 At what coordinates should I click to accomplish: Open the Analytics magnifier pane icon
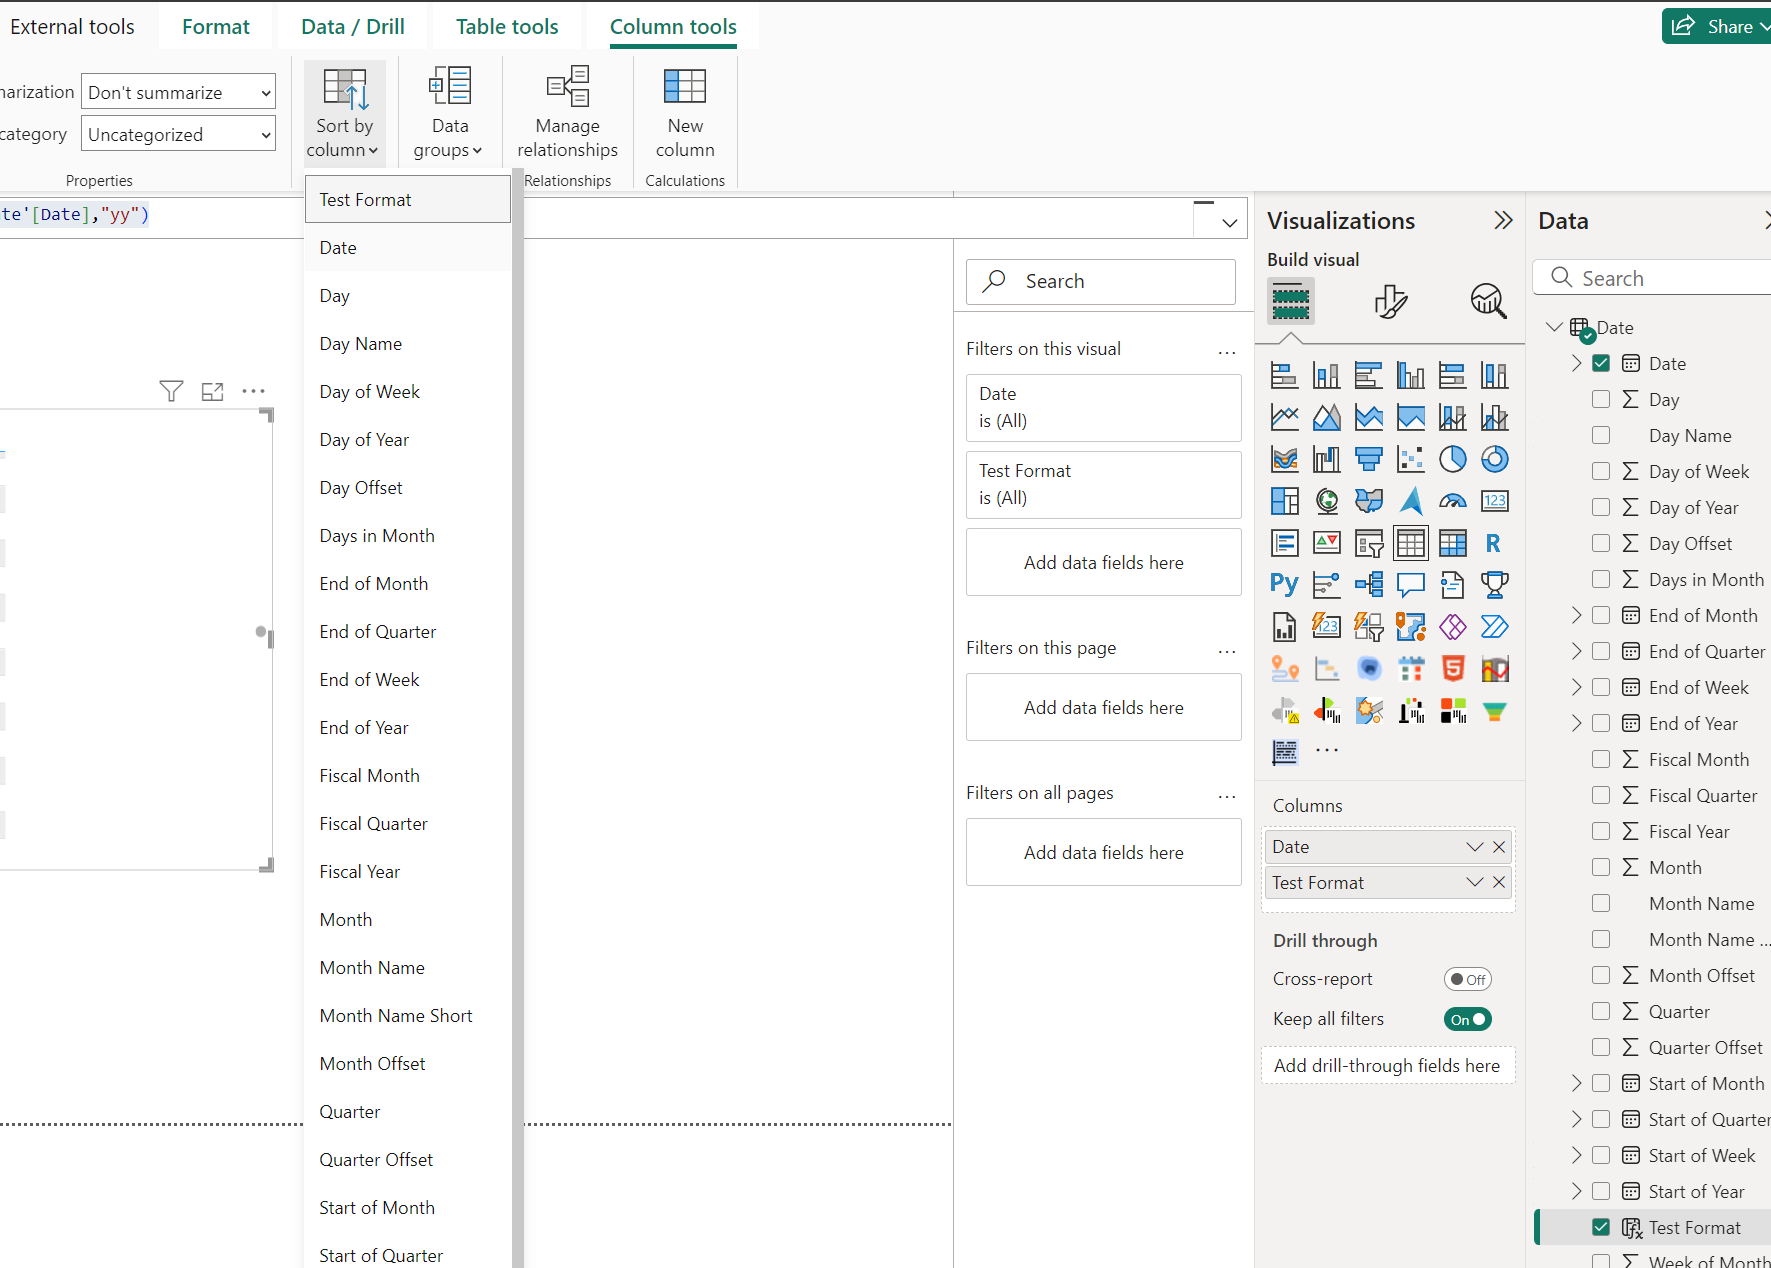click(1488, 300)
